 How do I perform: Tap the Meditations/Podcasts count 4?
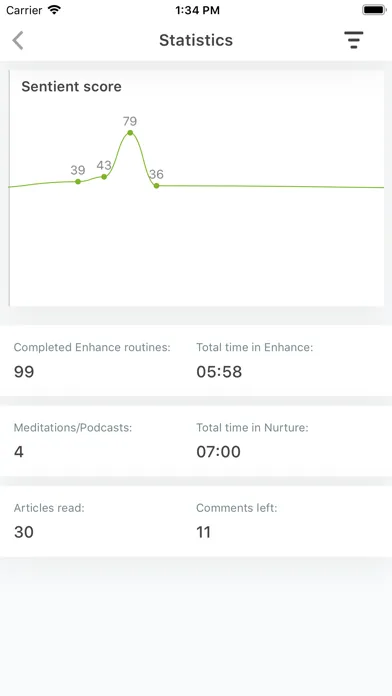[x=19, y=452]
